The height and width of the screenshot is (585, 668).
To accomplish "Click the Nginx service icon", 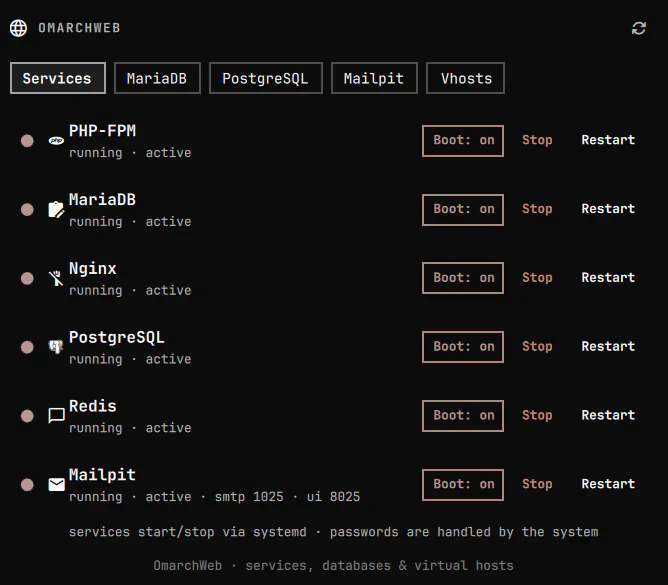I will tap(56, 278).
